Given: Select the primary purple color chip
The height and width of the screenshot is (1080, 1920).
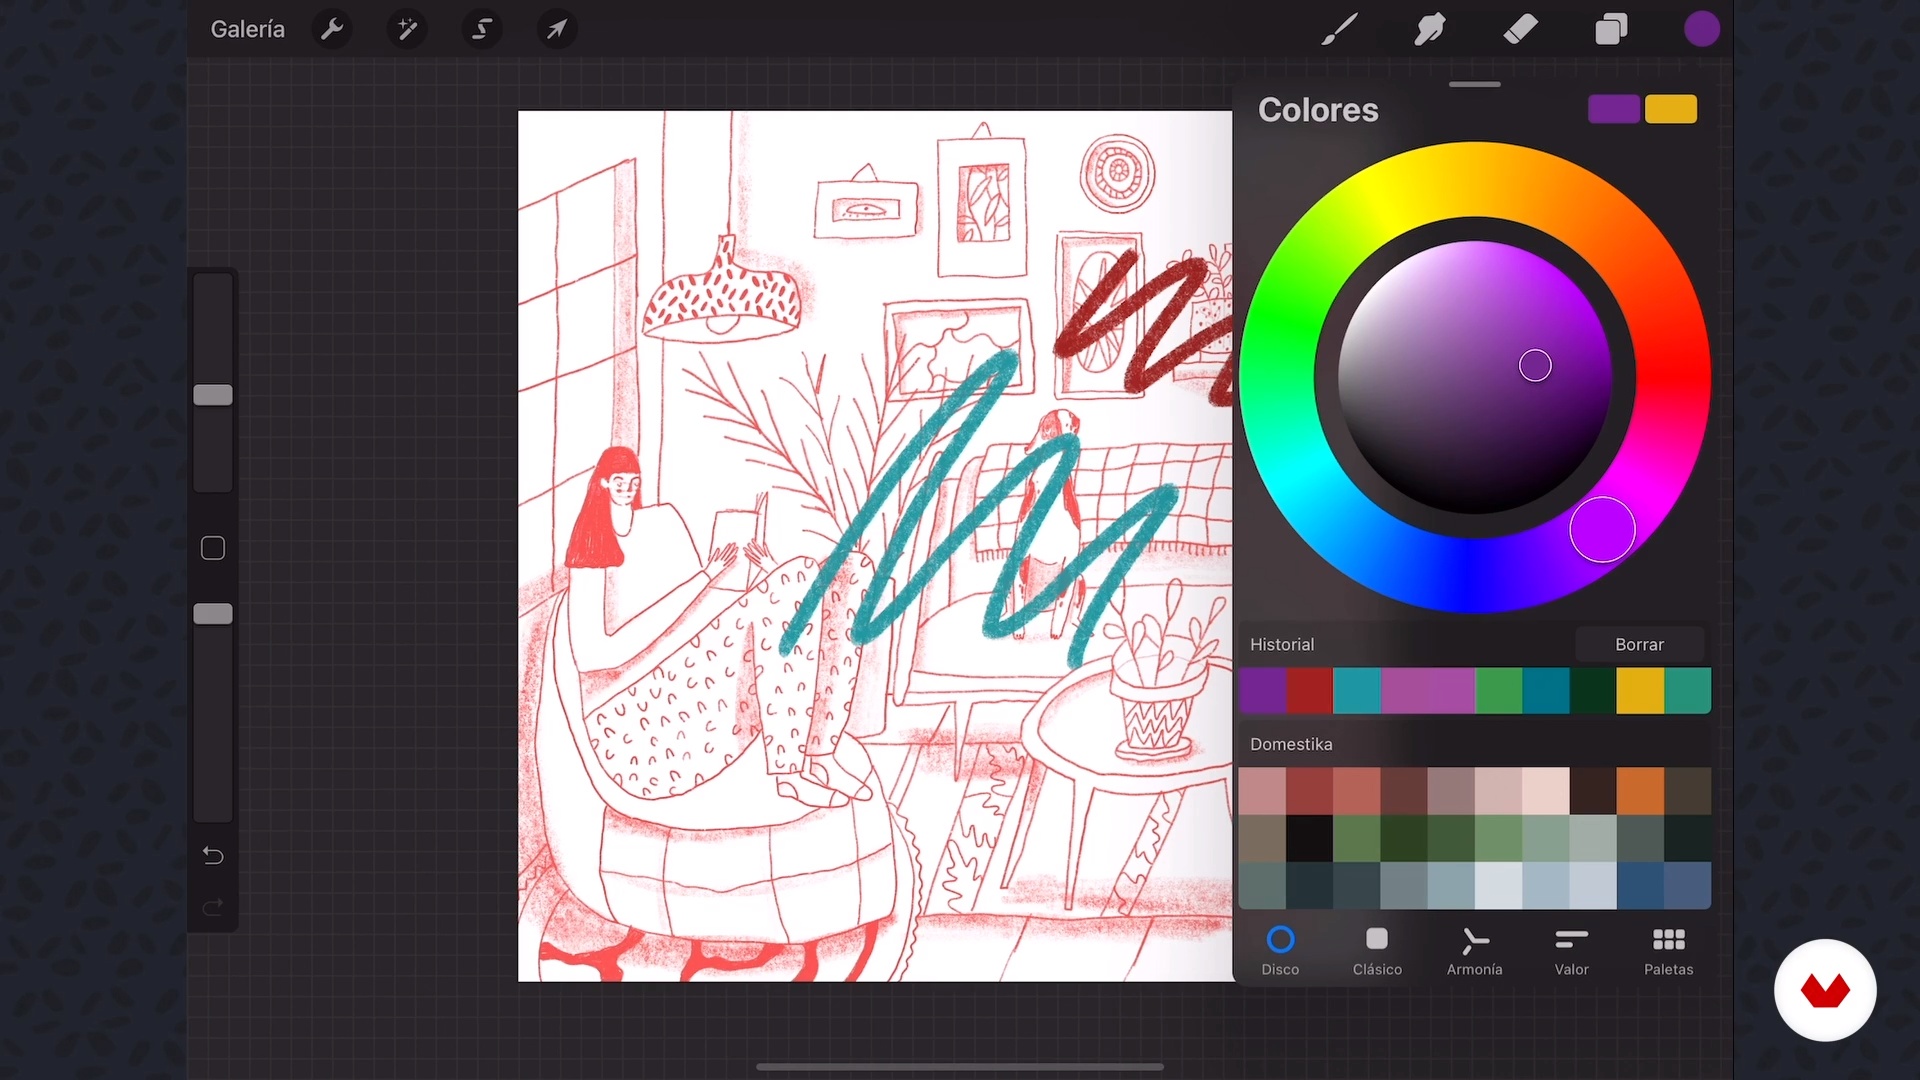Looking at the screenshot, I should coord(1614,109).
